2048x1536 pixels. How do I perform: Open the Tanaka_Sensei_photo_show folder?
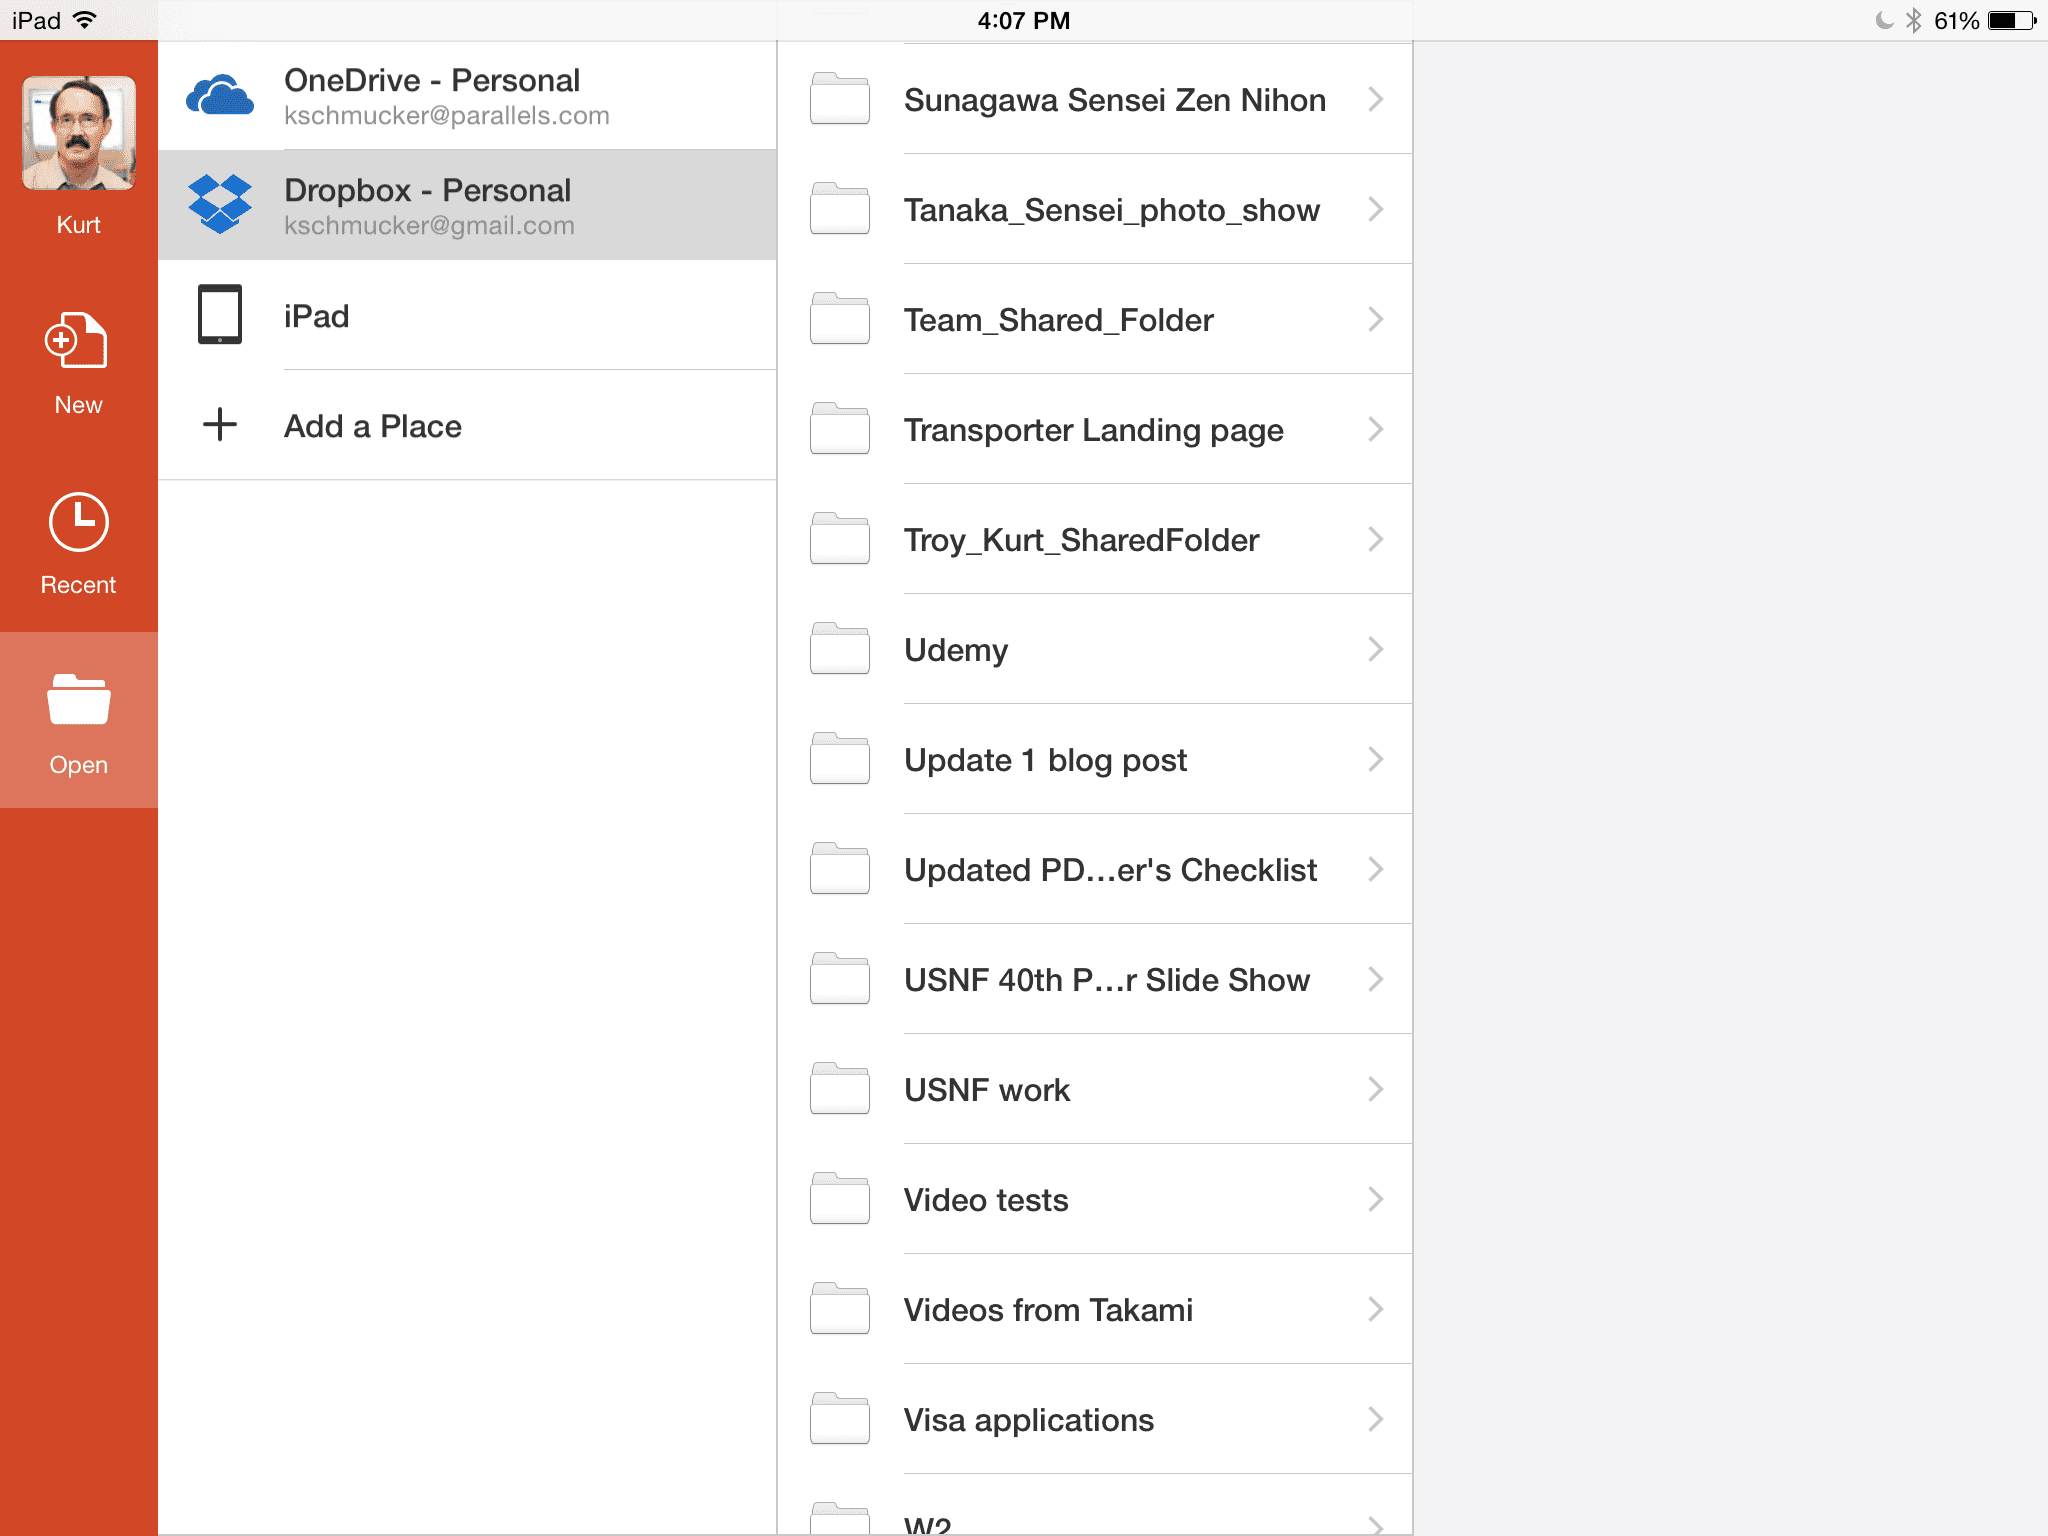click(x=1096, y=209)
